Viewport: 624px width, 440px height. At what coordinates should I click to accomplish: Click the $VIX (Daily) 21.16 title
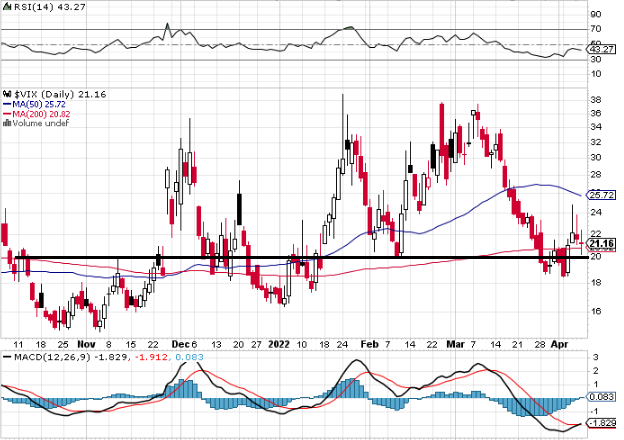[60, 94]
